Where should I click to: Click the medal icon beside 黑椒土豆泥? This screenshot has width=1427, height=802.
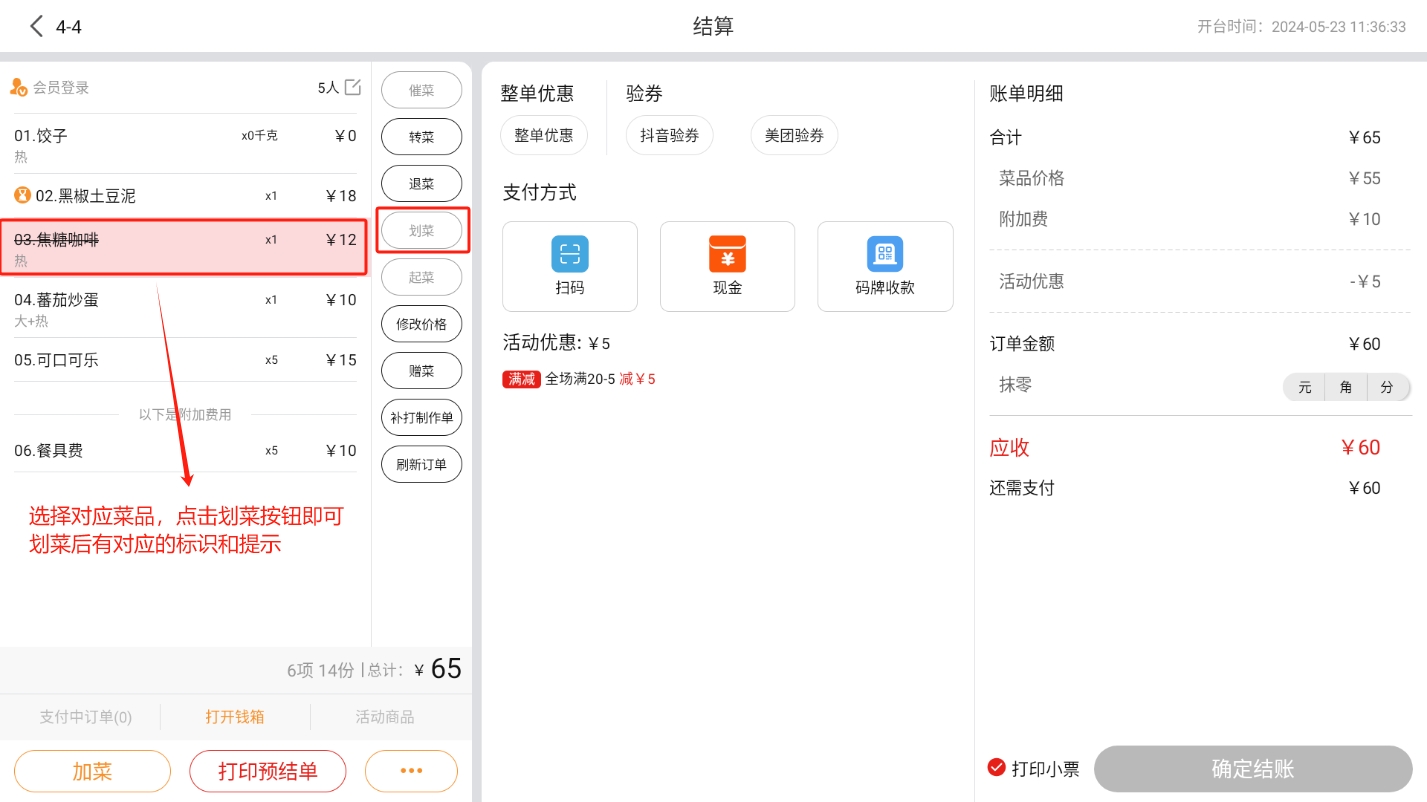tap(22, 195)
